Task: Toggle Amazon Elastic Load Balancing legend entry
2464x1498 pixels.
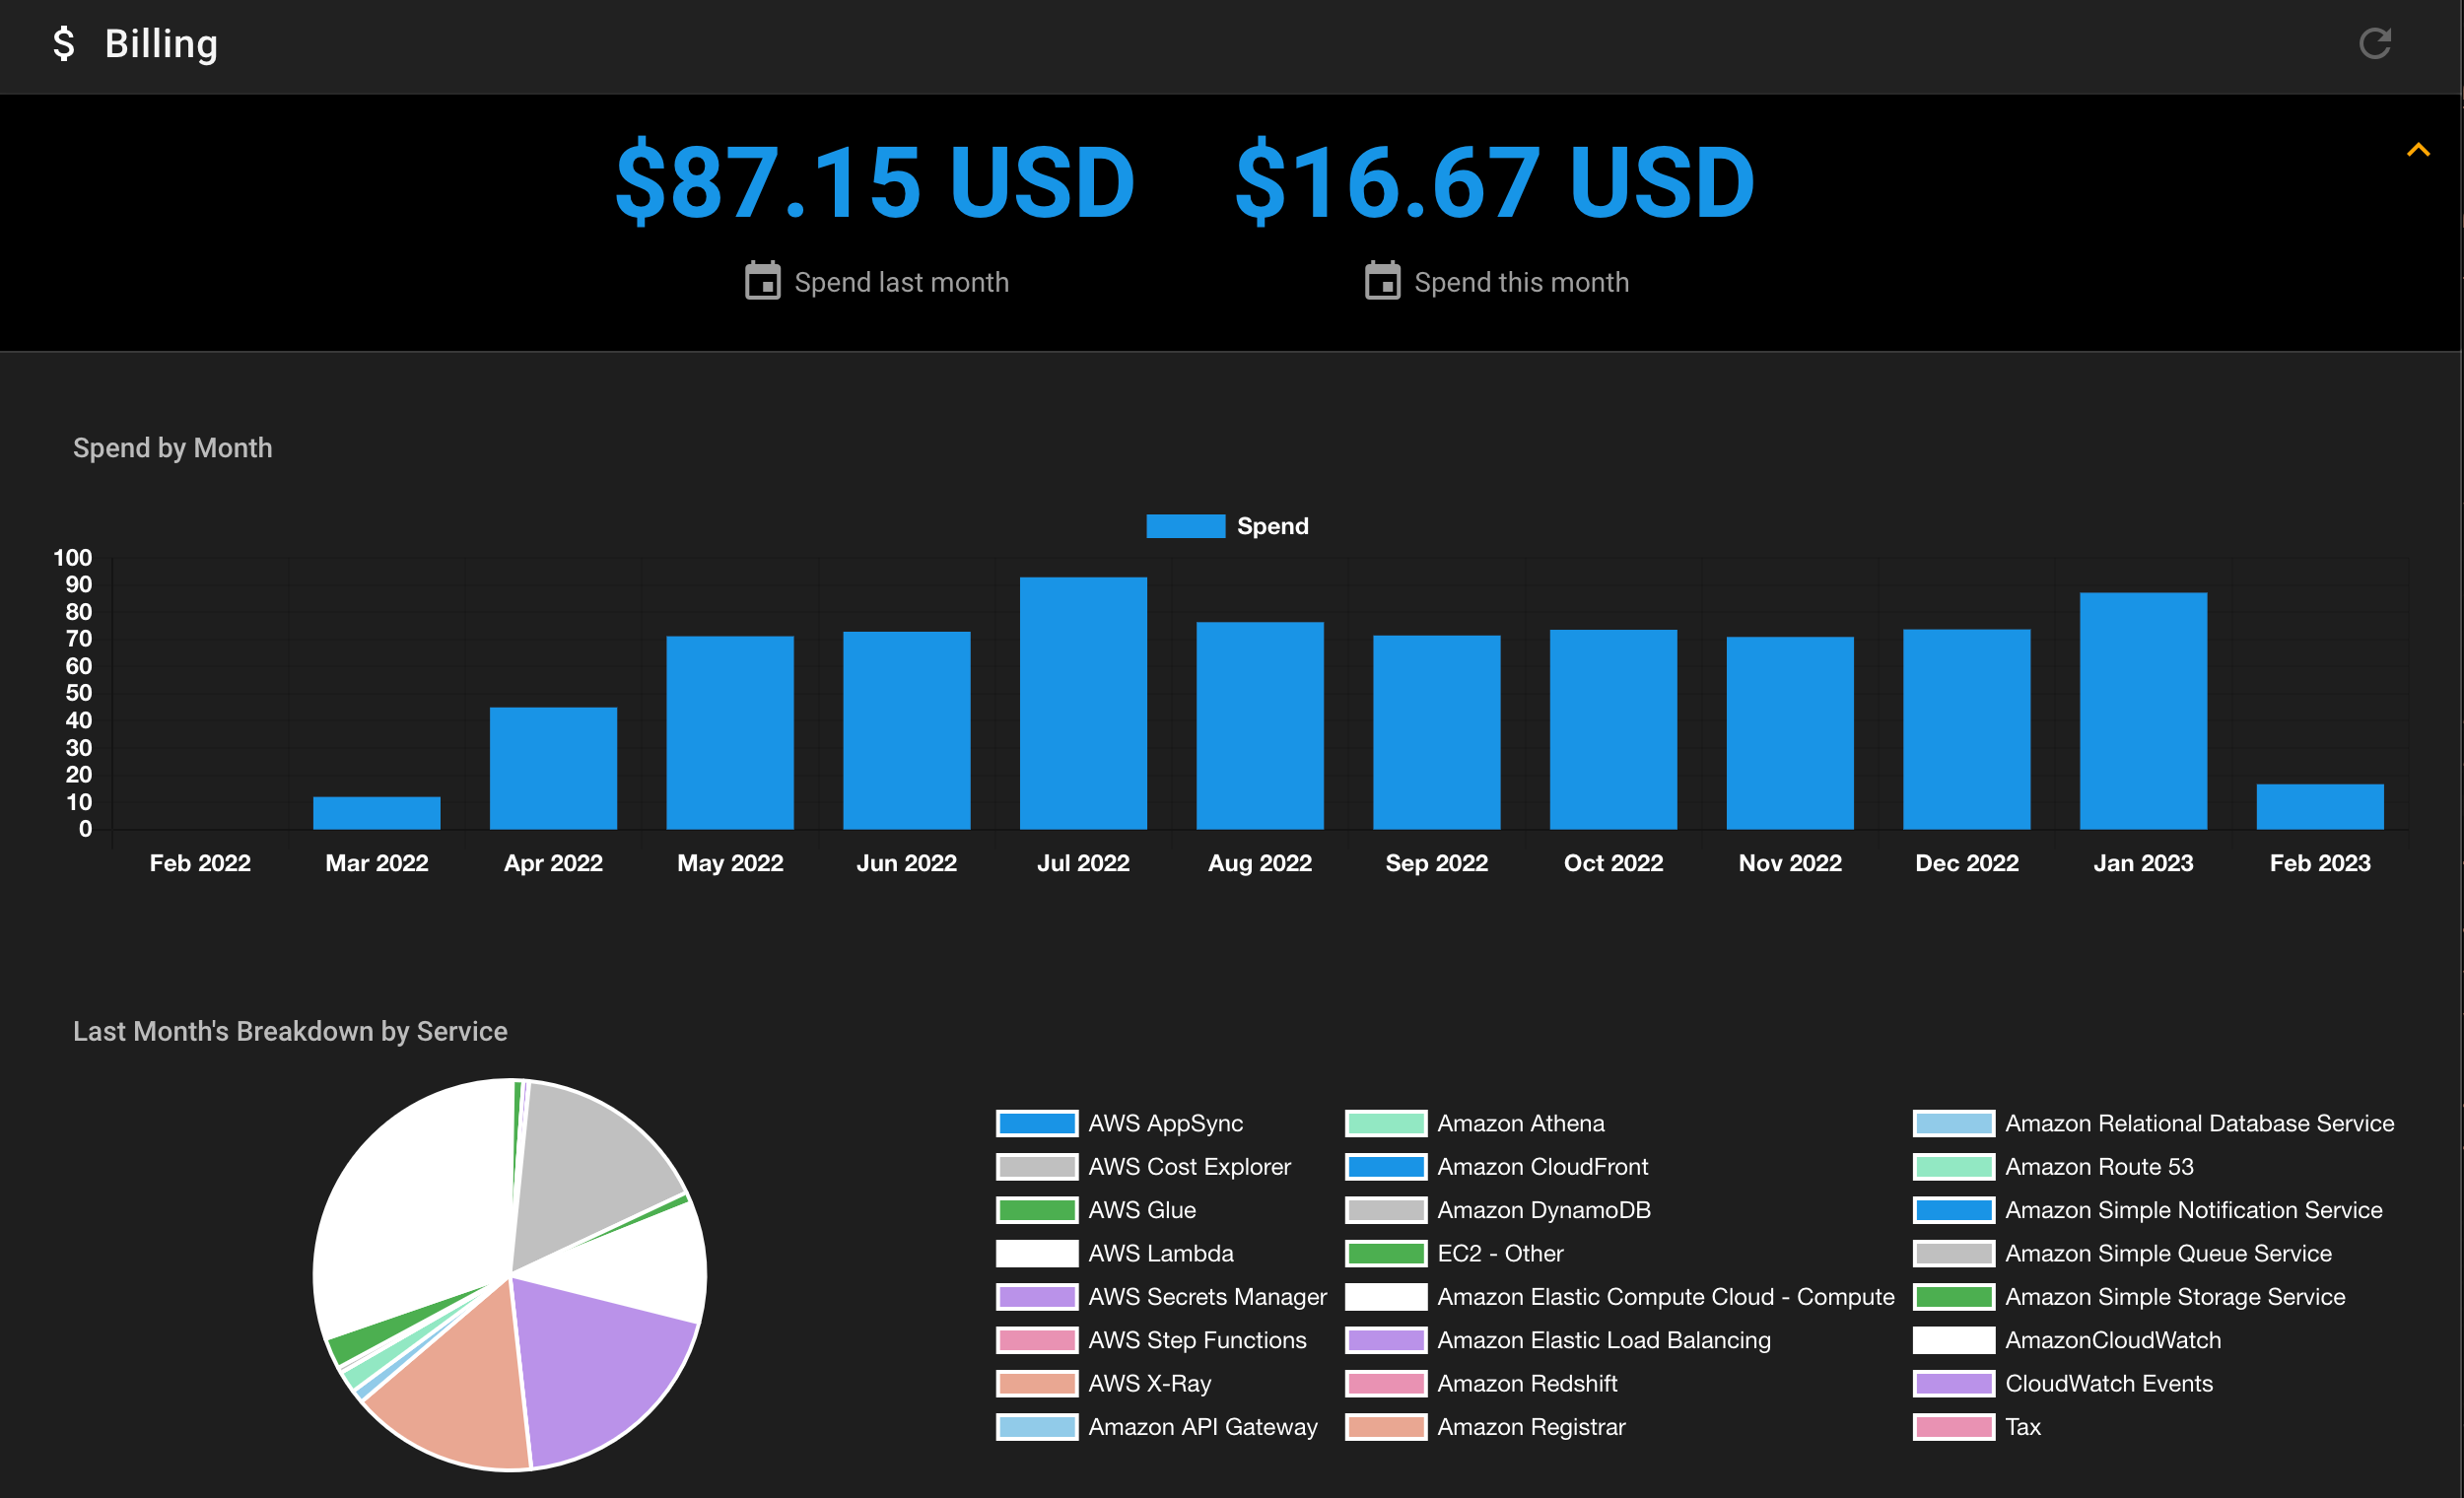Action: point(1558,1340)
